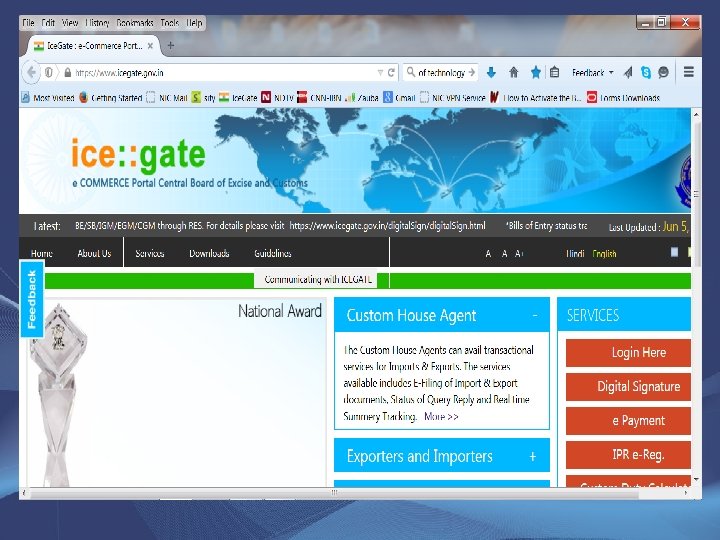Screen dimensions: 720x540
Task: Open the NIC VPN Service bookmark
Action: [x=453, y=98]
